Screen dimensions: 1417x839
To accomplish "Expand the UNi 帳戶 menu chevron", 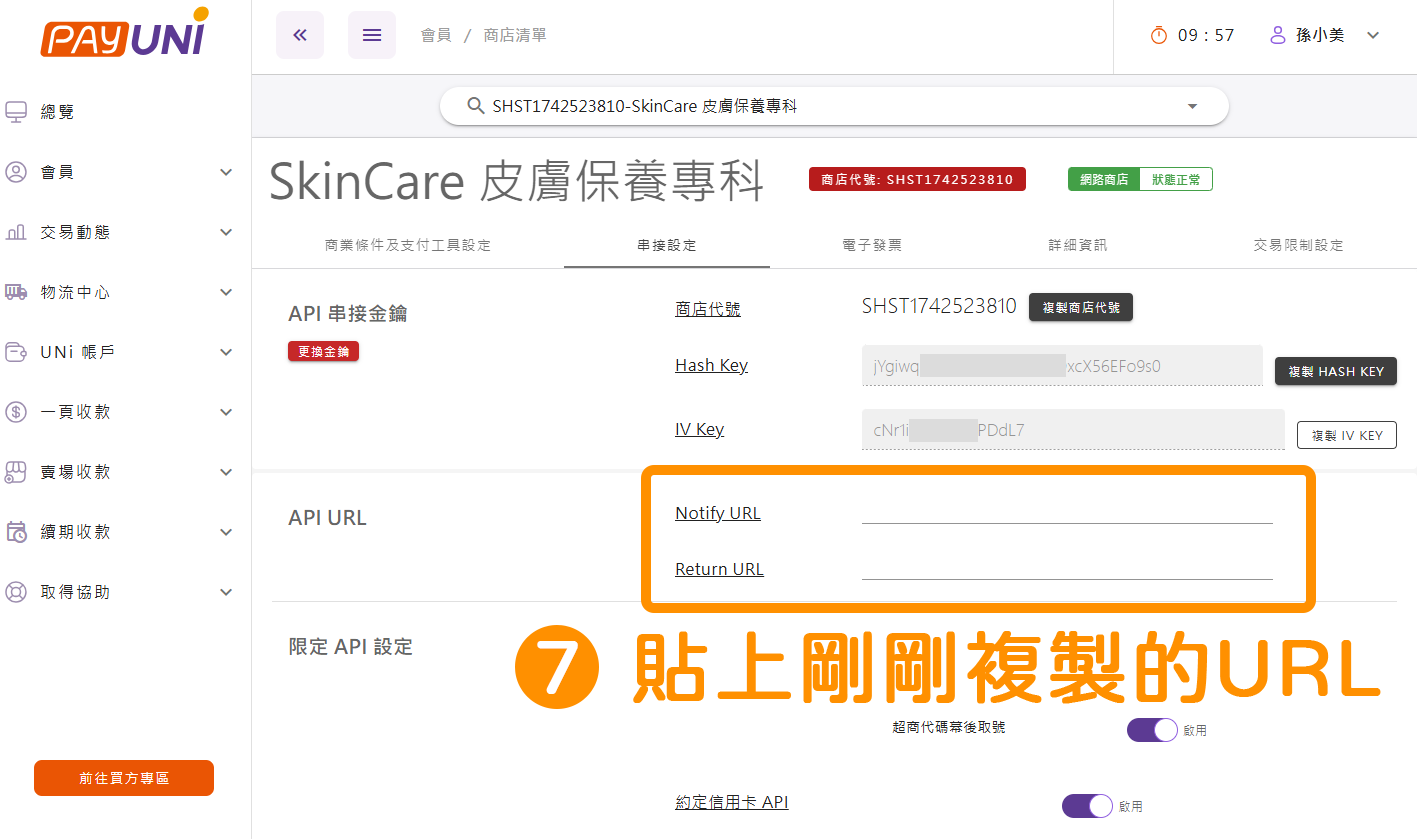I will (226, 352).
